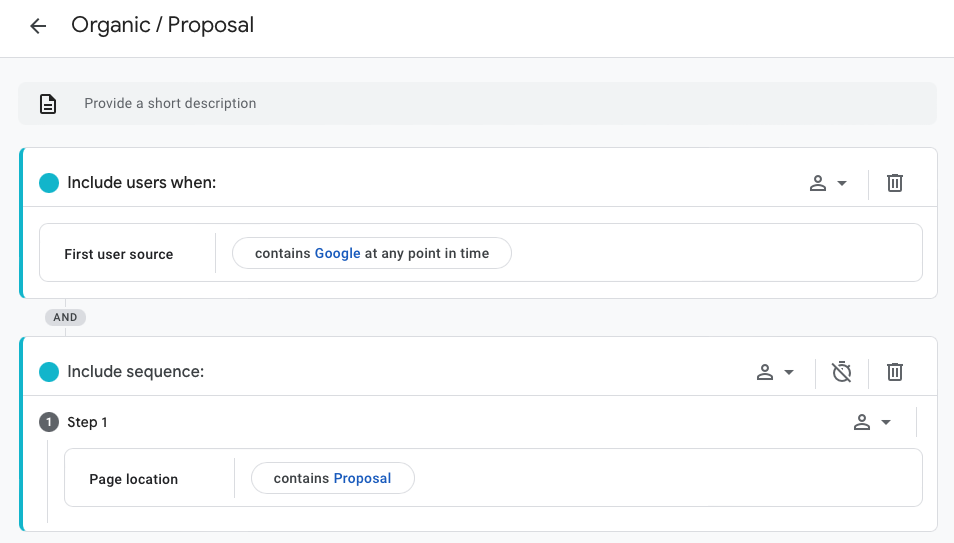The image size is (954, 543).
Task: Delete the Include users when condition group
Action: (894, 183)
